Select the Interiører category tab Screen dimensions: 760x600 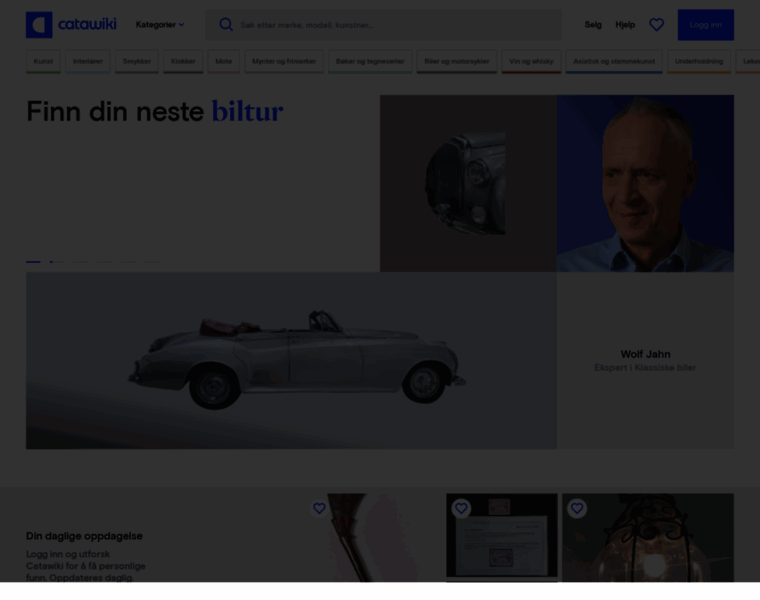pos(88,62)
